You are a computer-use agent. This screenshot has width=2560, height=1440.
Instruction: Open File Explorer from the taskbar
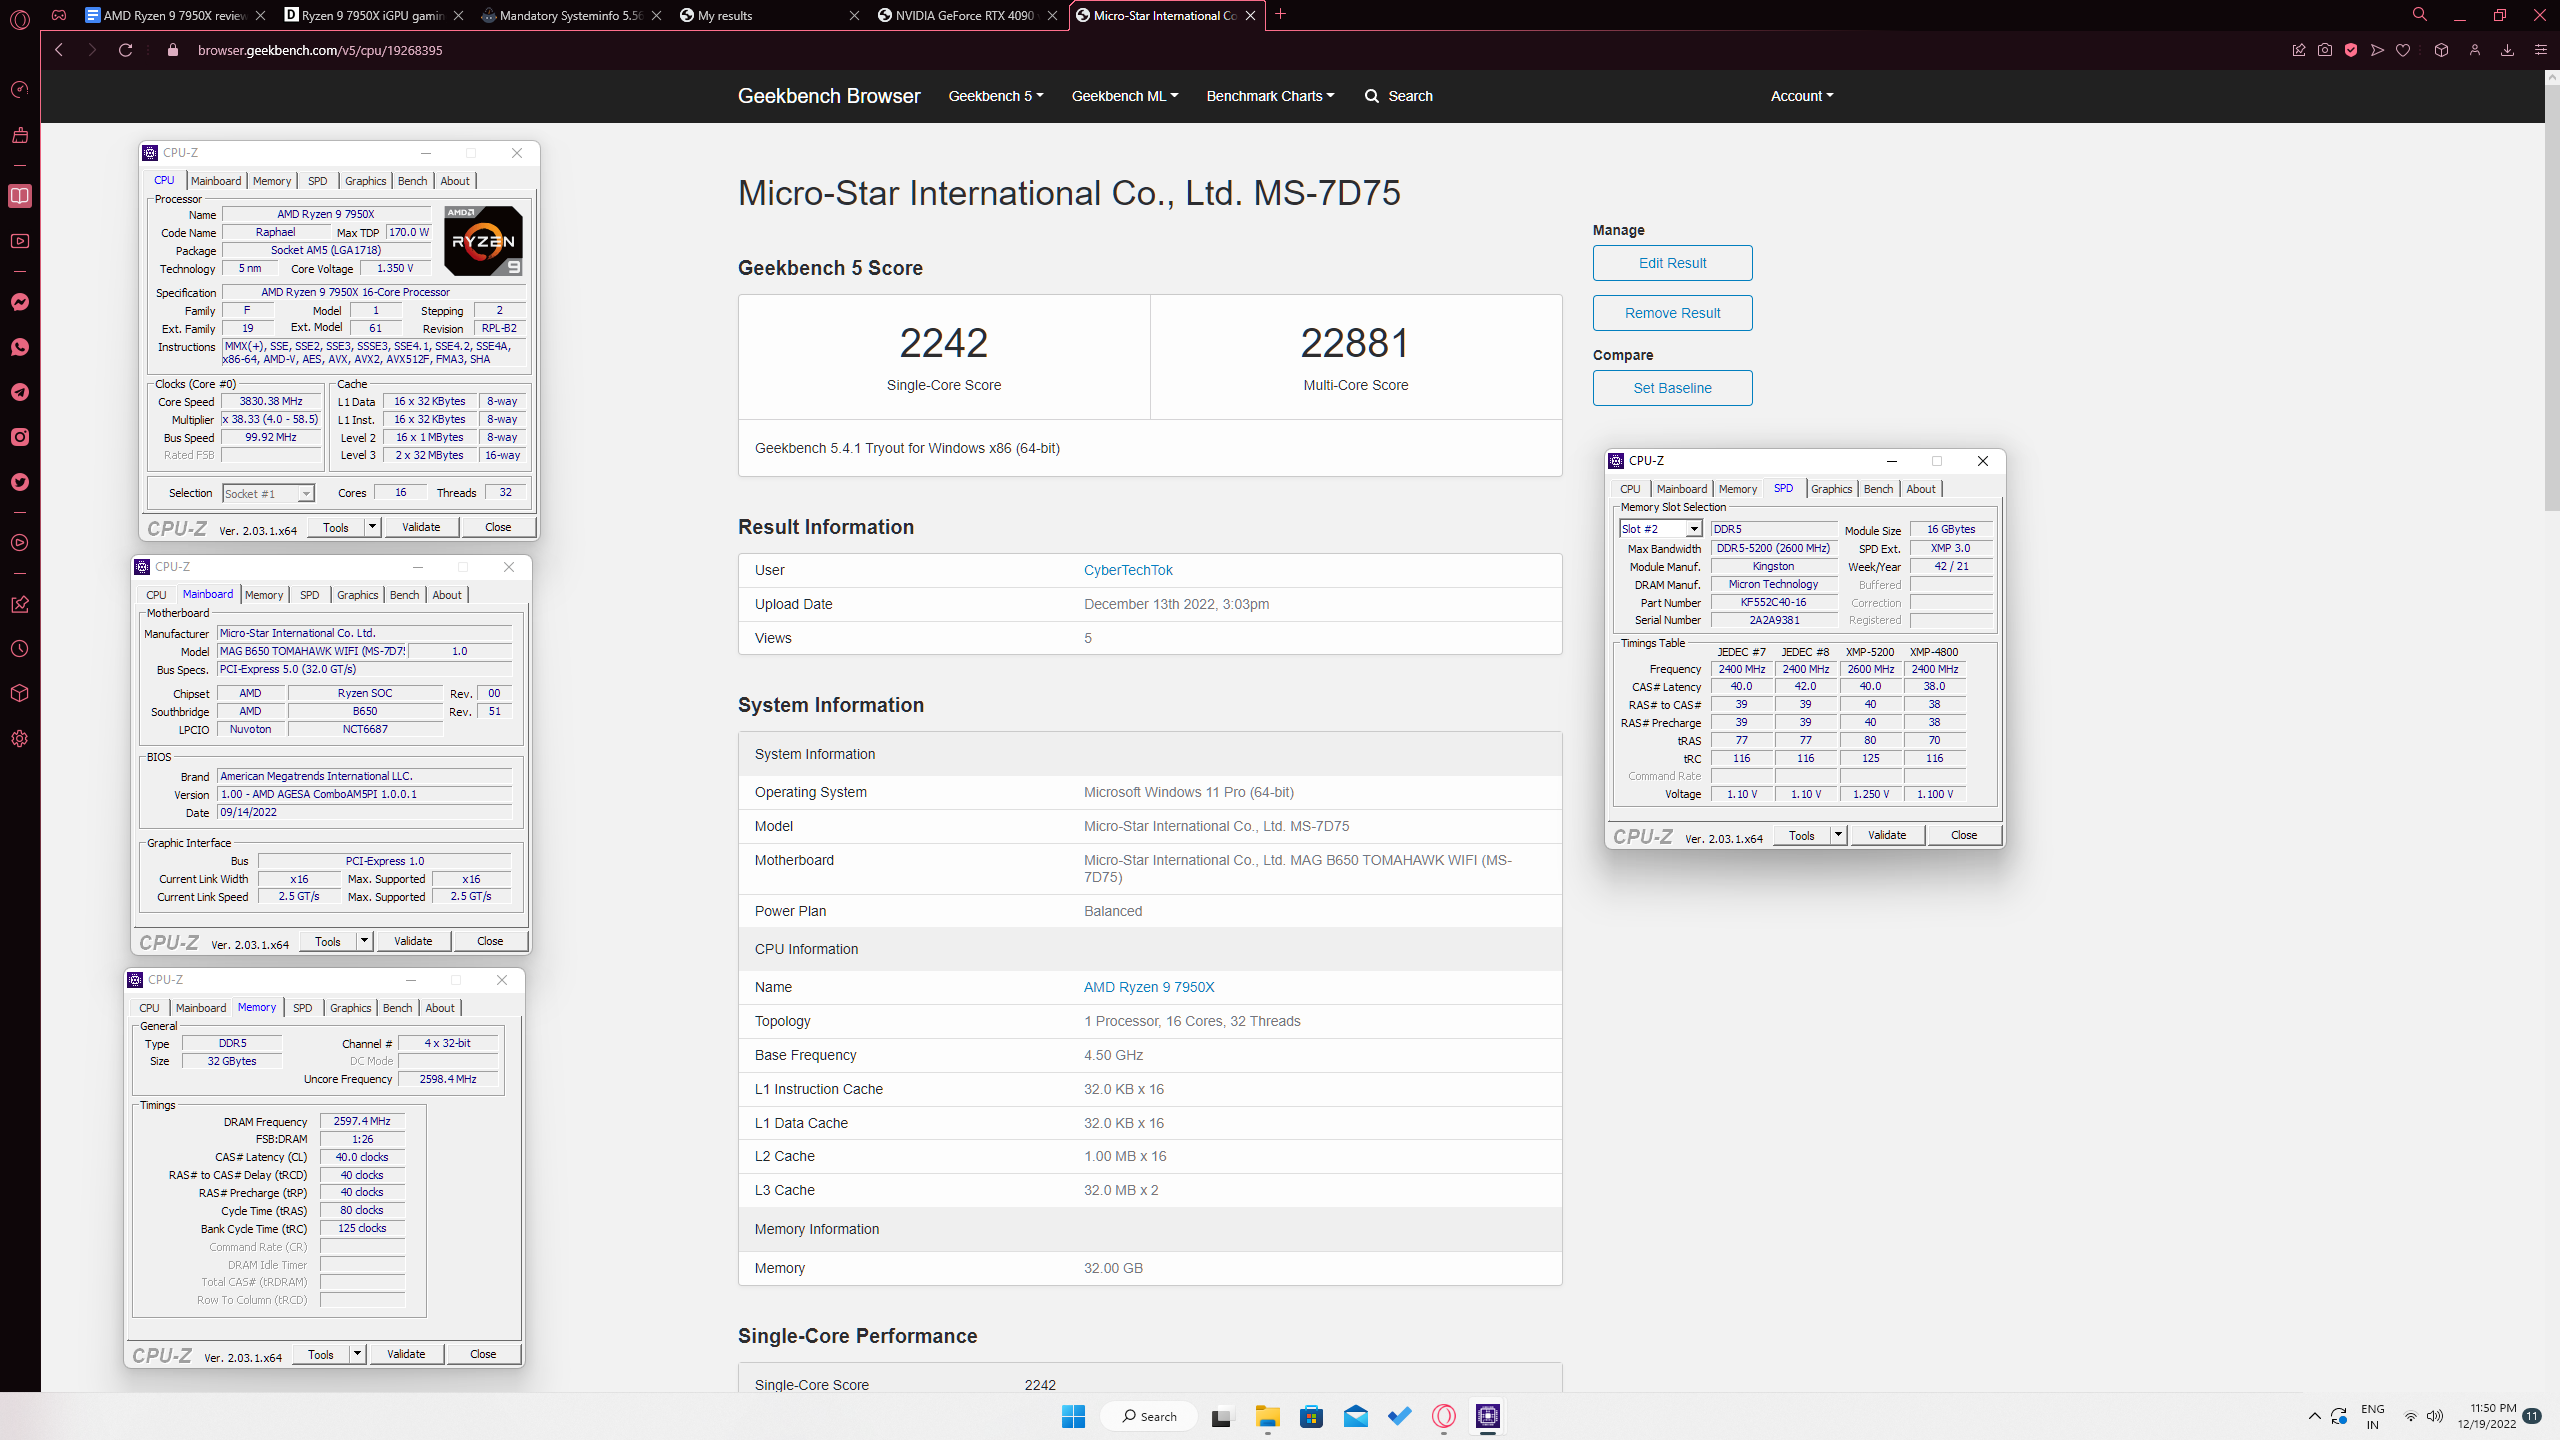[x=1268, y=1416]
